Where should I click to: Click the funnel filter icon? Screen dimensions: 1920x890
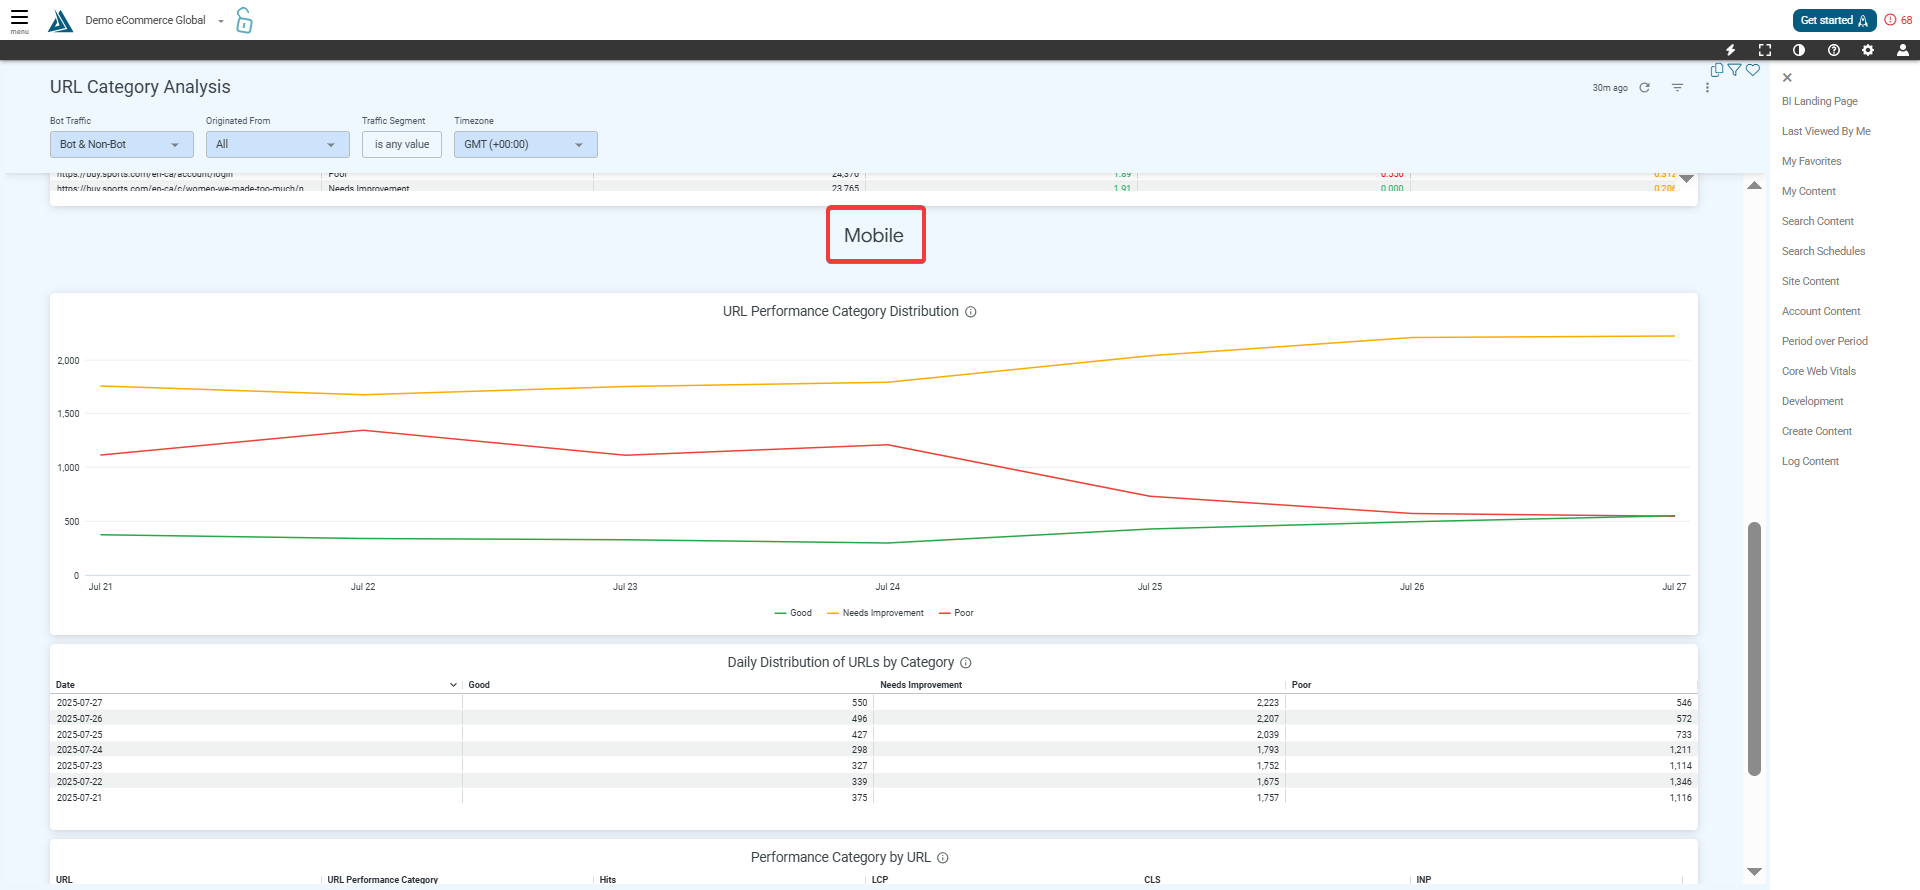coord(1735,70)
